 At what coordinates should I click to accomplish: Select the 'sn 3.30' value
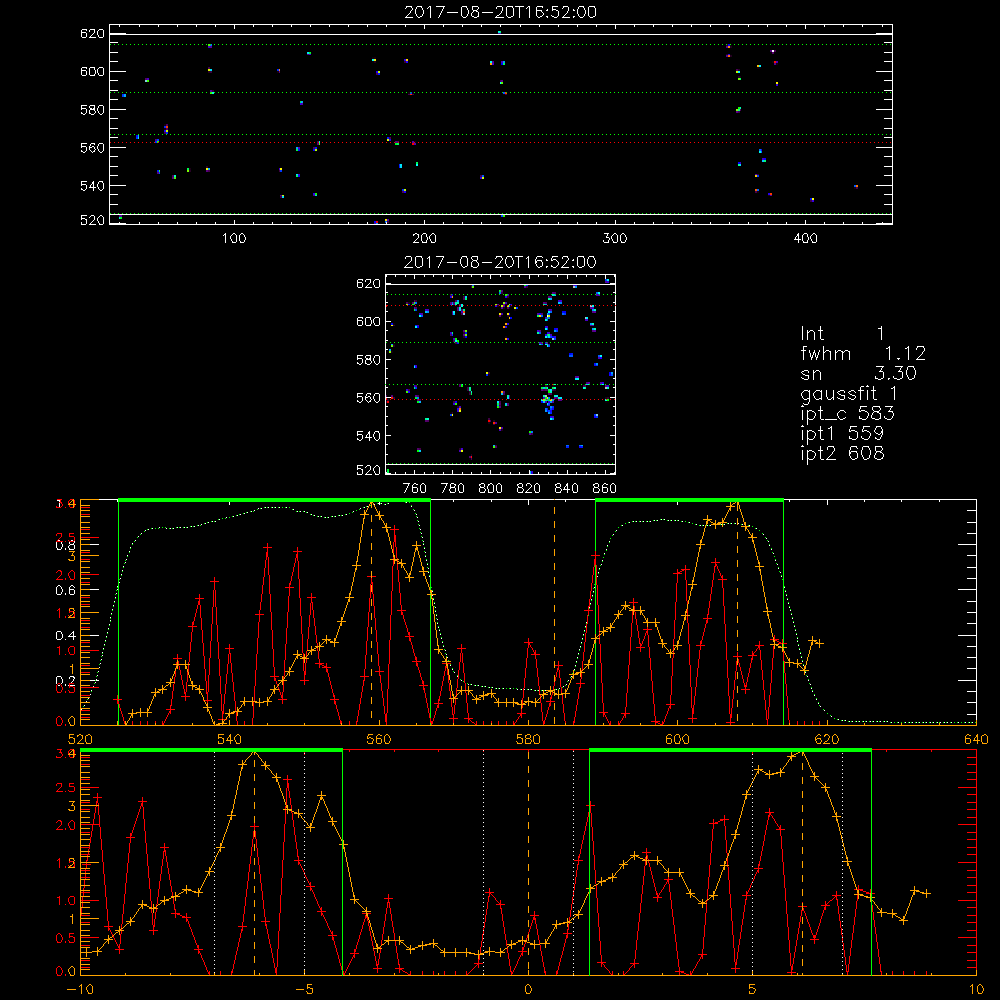(x=858, y=374)
